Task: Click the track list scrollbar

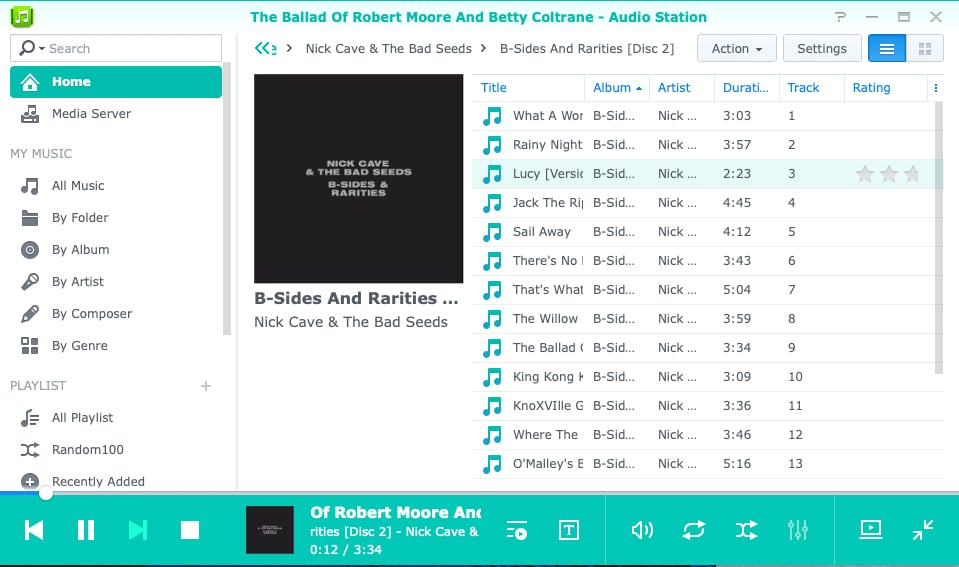Action: click(x=939, y=237)
